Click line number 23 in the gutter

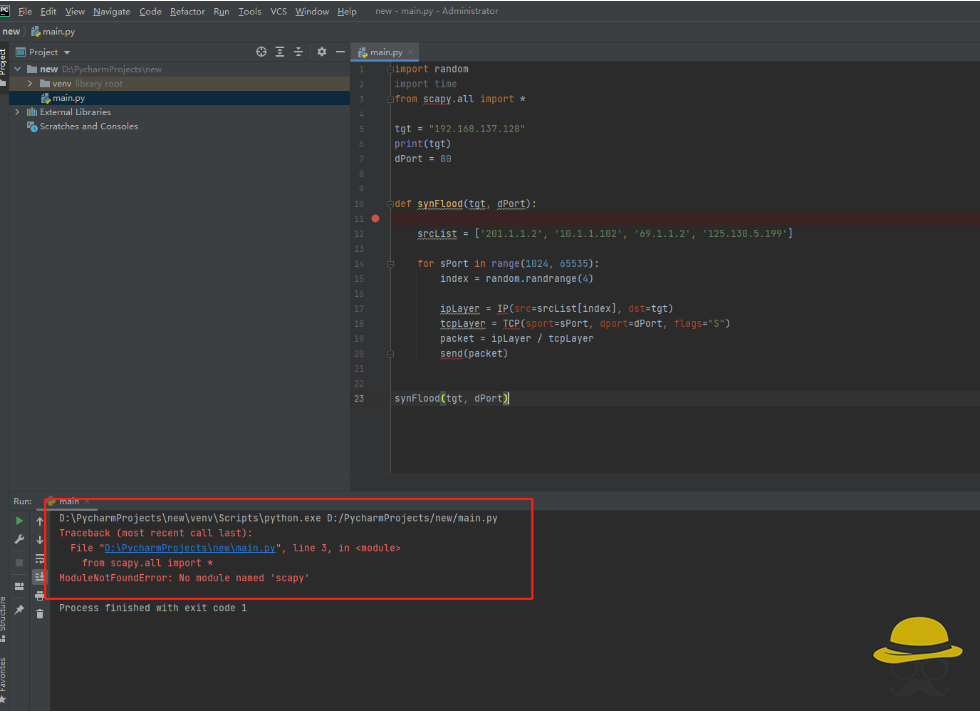359,398
